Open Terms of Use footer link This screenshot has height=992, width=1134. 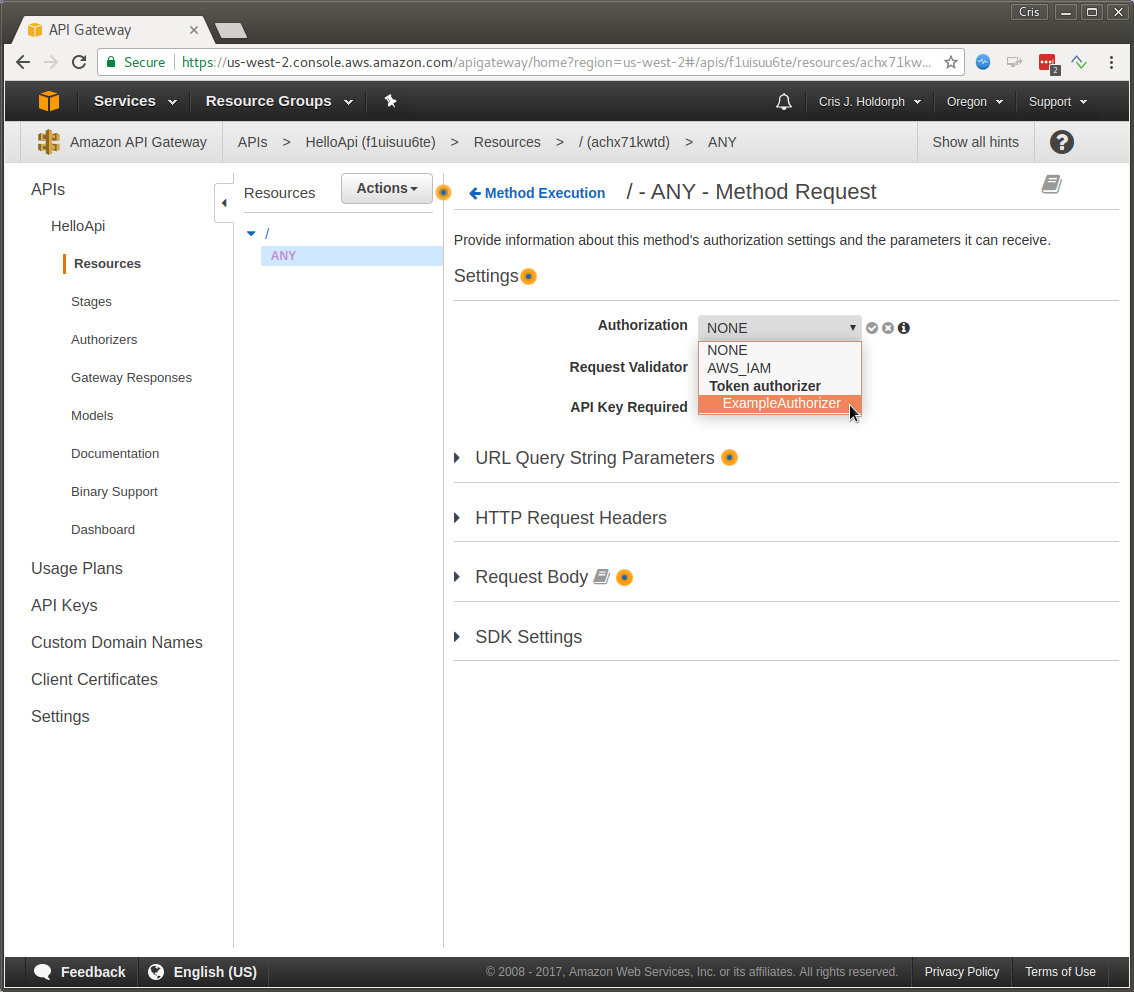1060,972
